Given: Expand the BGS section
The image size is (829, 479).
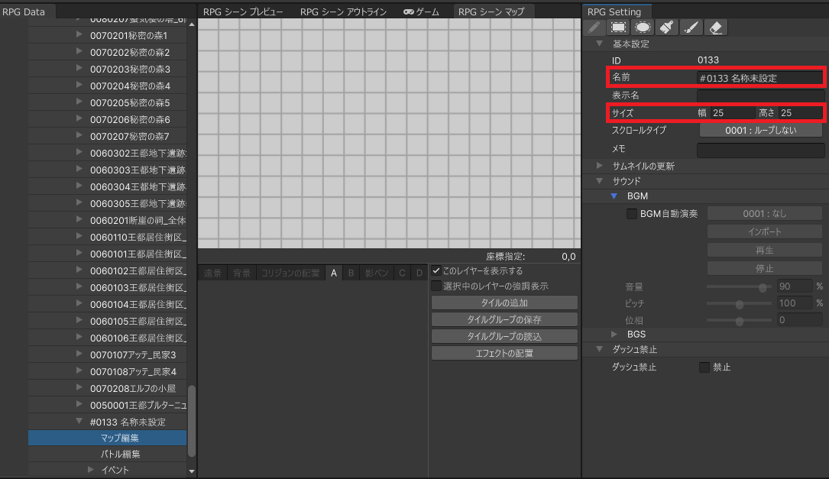Looking at the screenshot, I should (615, 333).
